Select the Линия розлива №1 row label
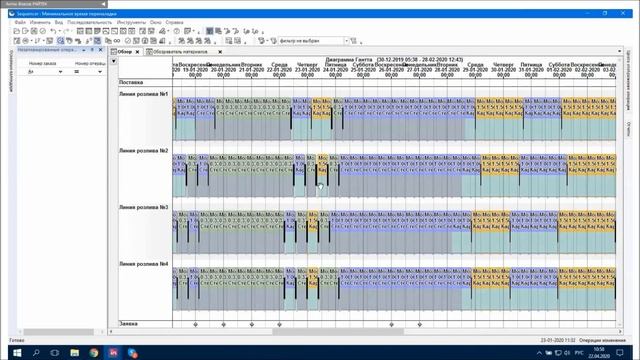The image size is (640, 360). tap(143, 94)
